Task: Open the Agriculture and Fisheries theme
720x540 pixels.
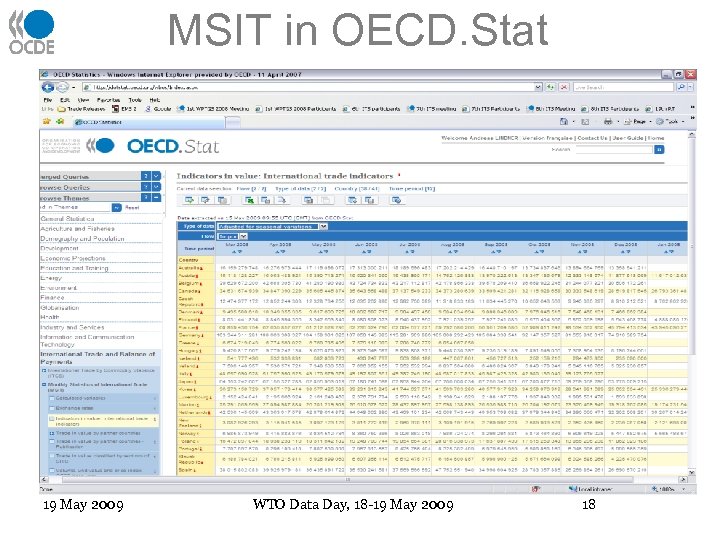Action: 78,229
